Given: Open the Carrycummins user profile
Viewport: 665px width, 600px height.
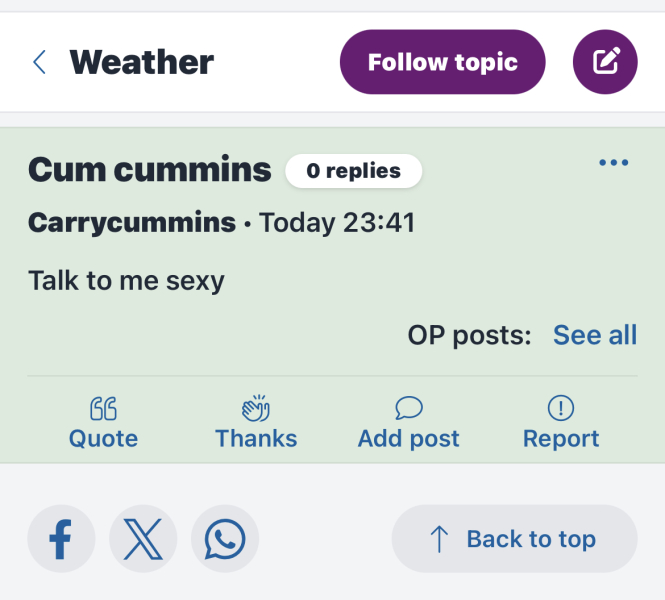Looking at the screenshot, I should coord(132,222).
